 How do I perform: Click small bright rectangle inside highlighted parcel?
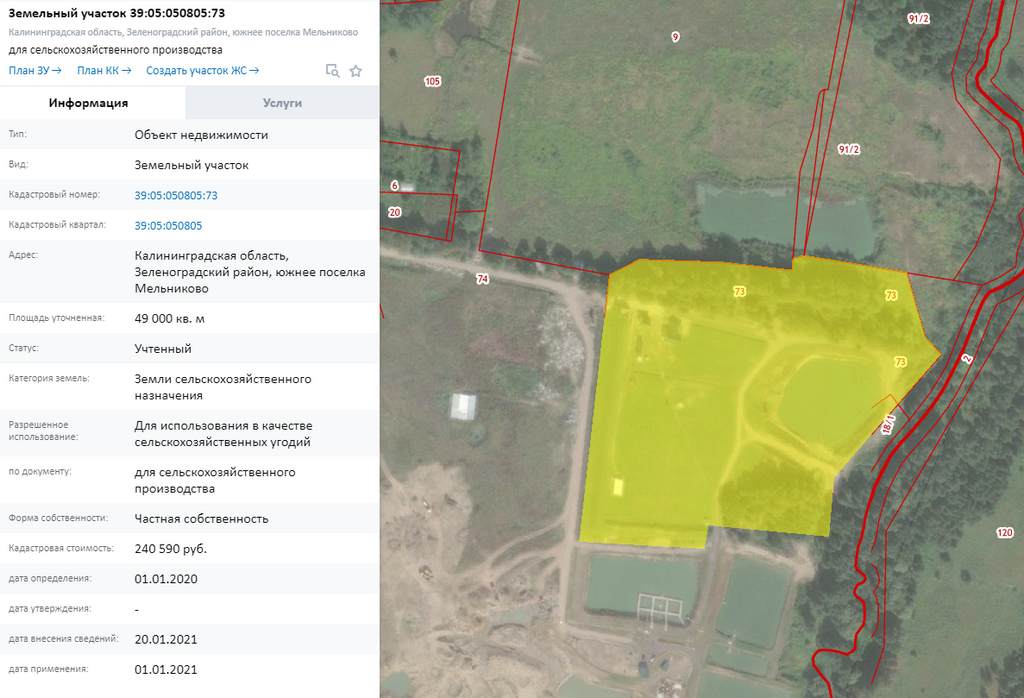tap(618, 487)
